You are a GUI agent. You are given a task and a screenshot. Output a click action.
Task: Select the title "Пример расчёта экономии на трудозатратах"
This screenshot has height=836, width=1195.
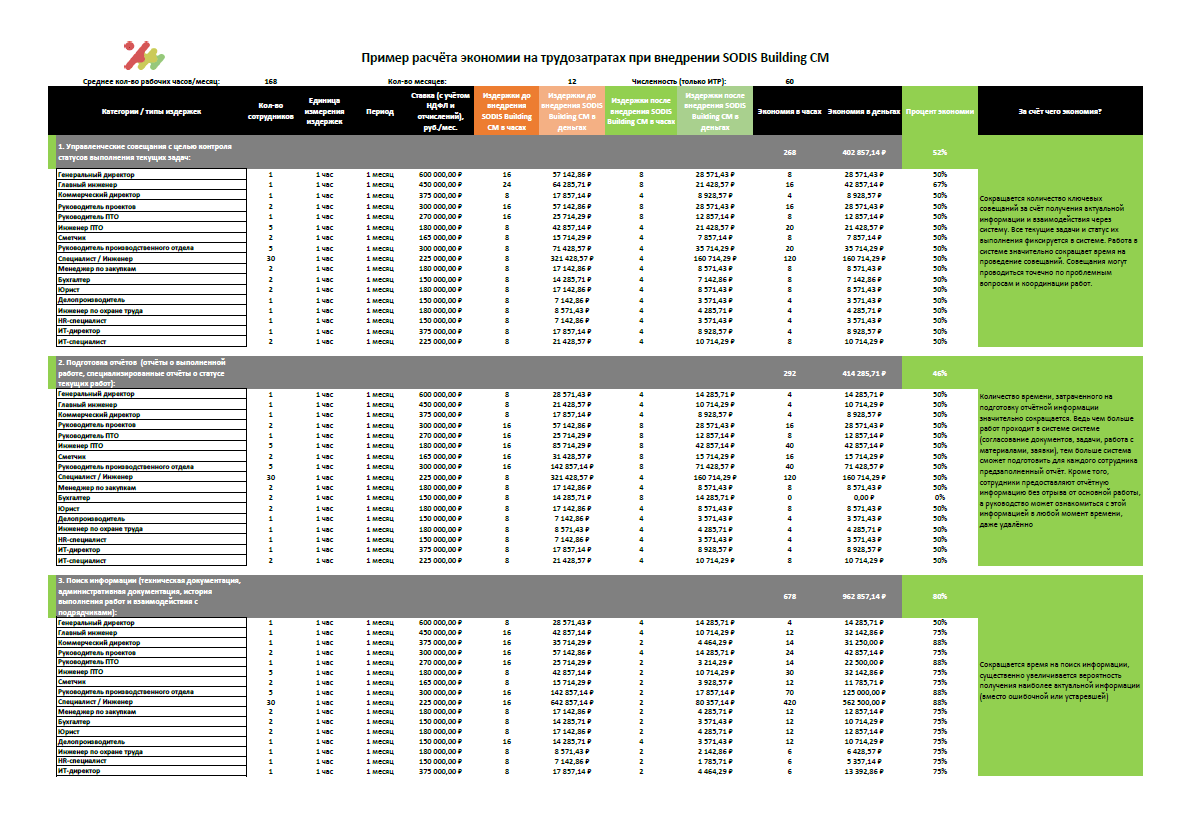coord(597,58)
